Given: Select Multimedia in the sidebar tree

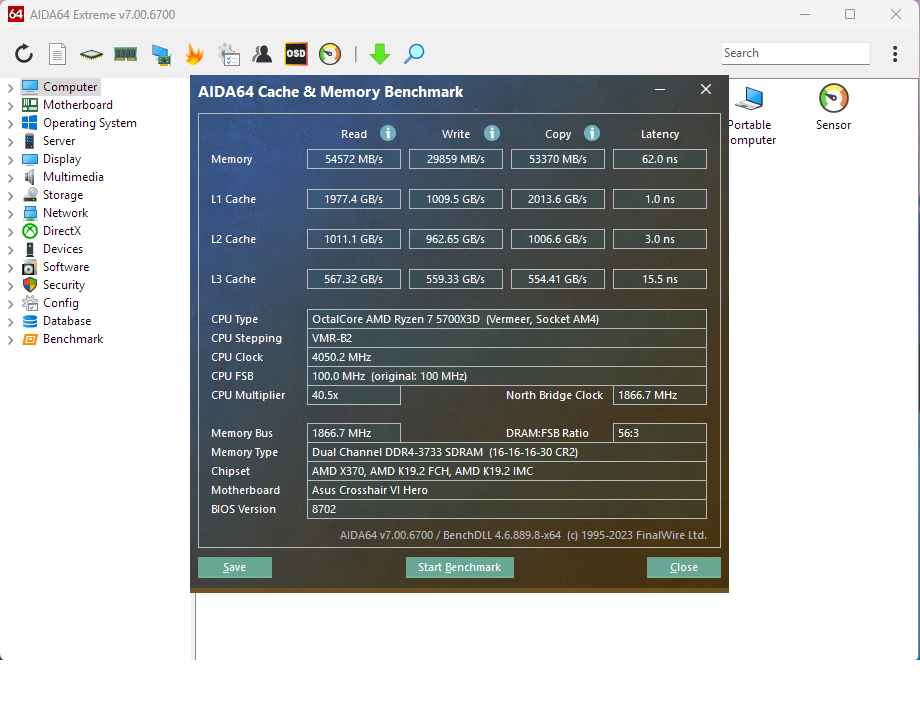Looking at the screenshot, I should tap(73, 177).
